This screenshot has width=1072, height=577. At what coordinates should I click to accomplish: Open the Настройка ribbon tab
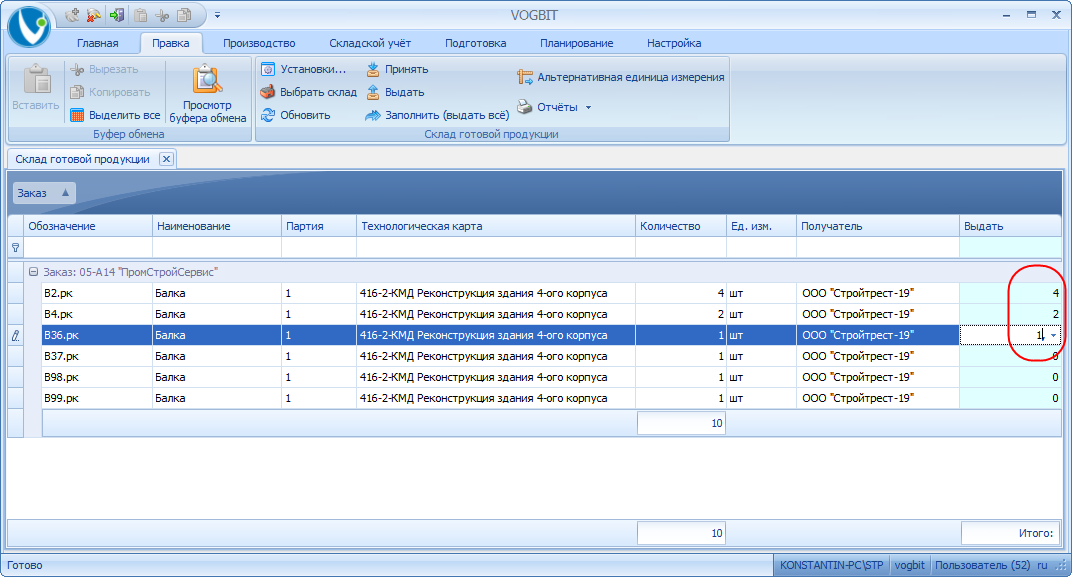tap(674, 43)
